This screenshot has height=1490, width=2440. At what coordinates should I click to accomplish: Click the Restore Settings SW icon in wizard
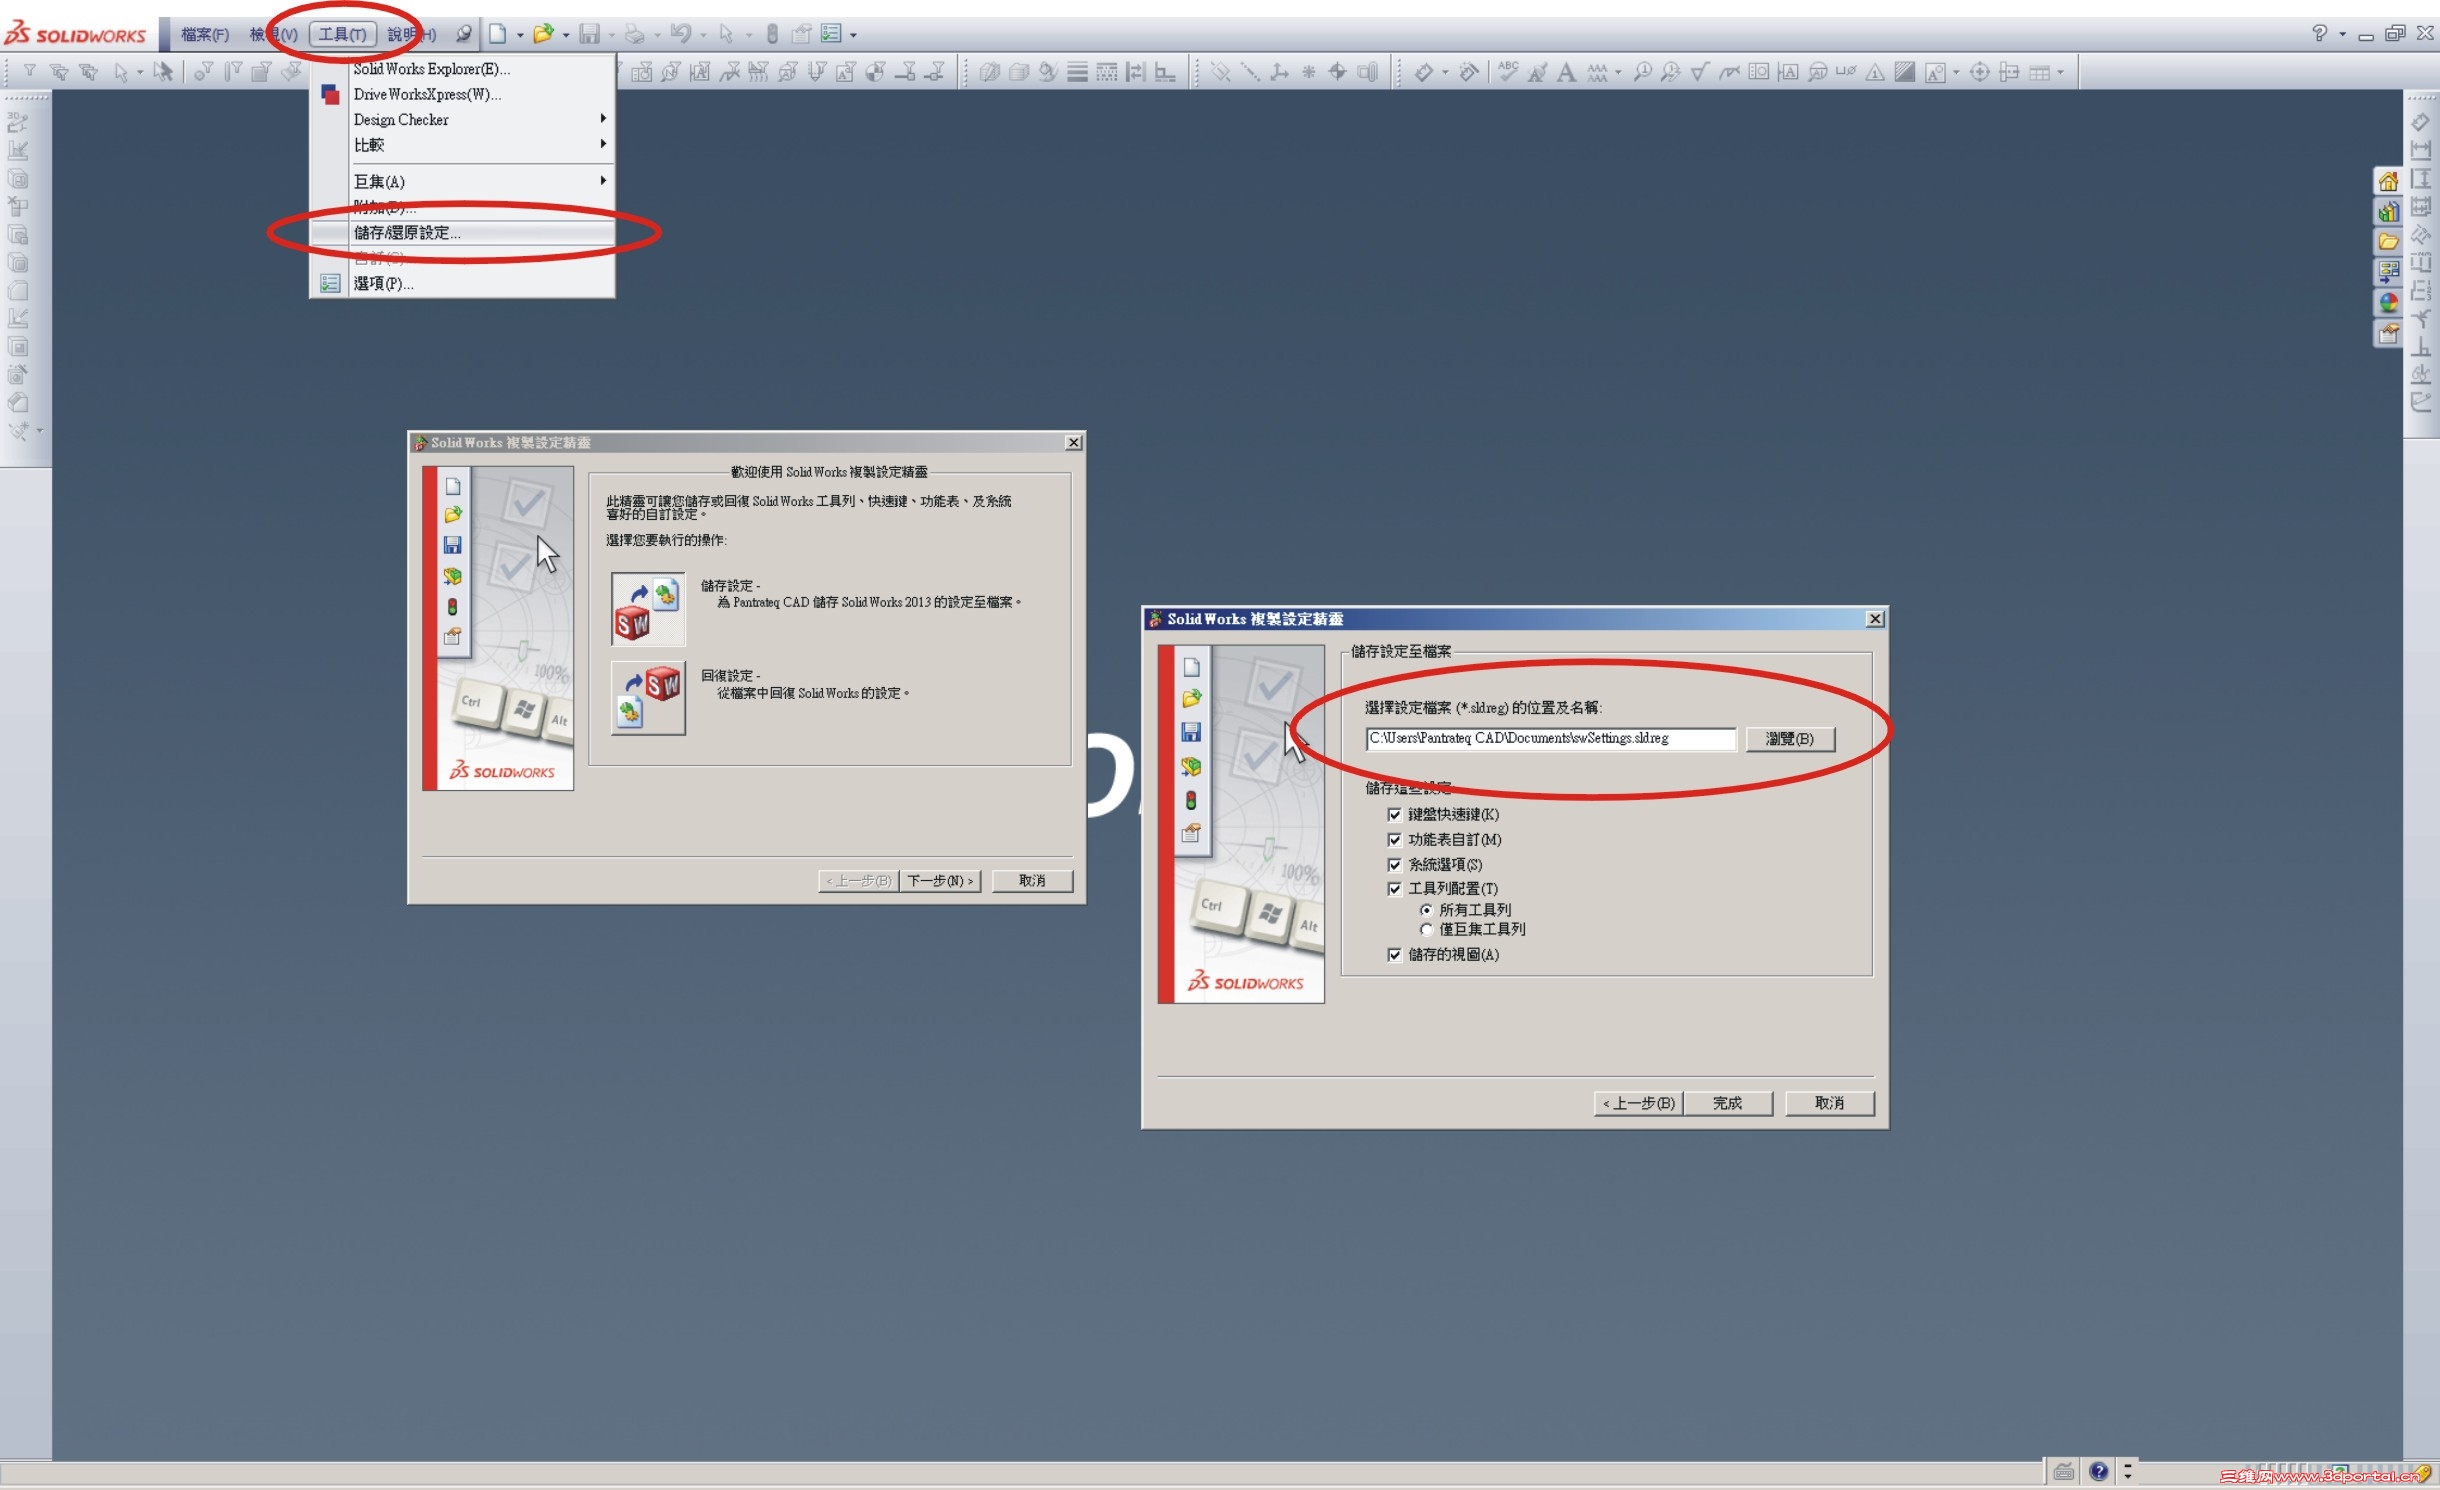pos(648,697)
